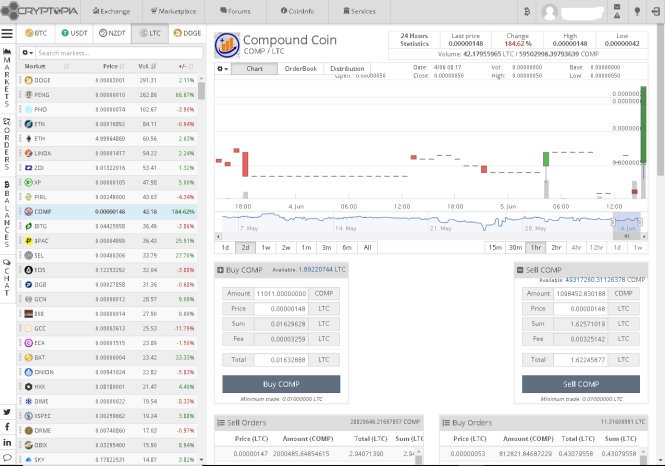Open the market list settings gear dropdown
The image size is (665, 466).
(x=27, y=53)
